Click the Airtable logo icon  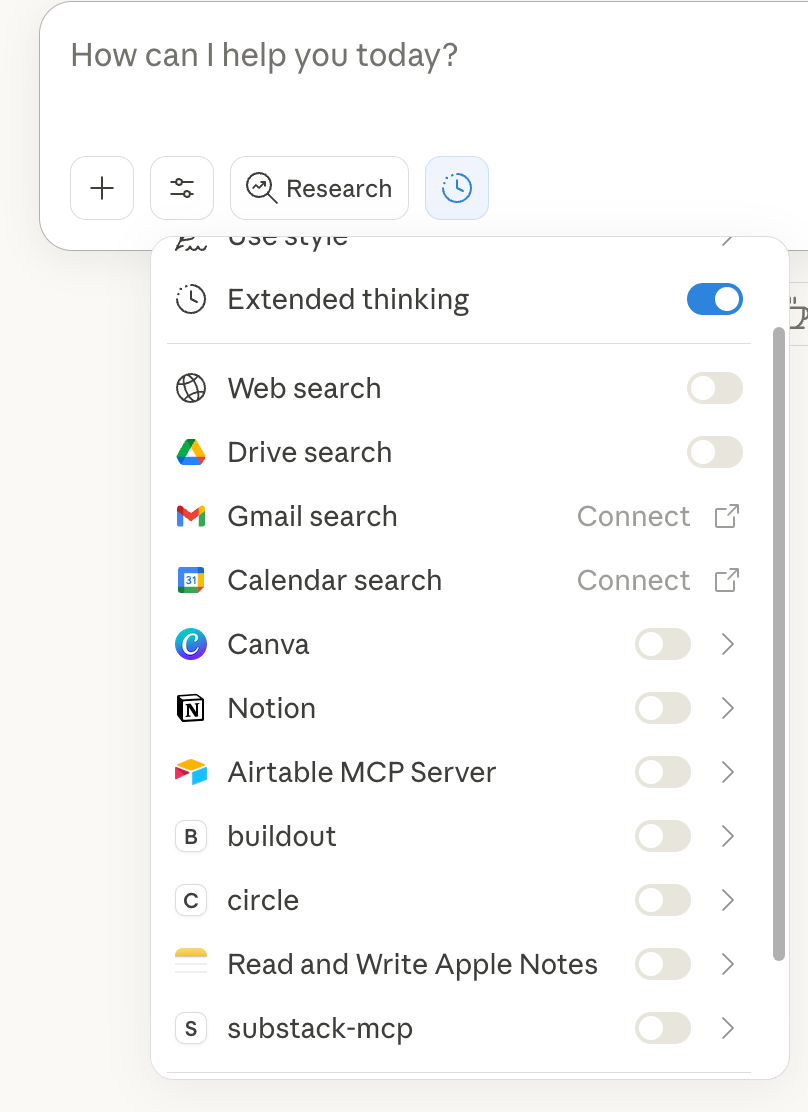191,772
